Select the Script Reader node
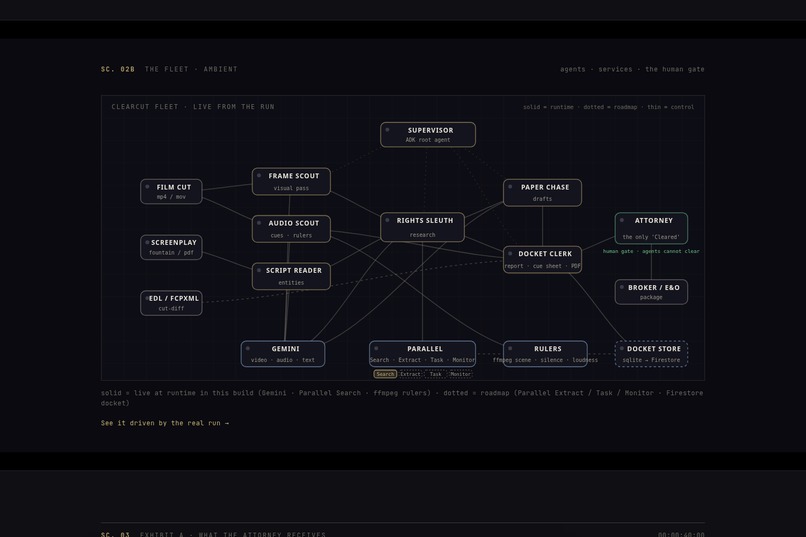Screen dimensions: 806x537 click(291, 276)
